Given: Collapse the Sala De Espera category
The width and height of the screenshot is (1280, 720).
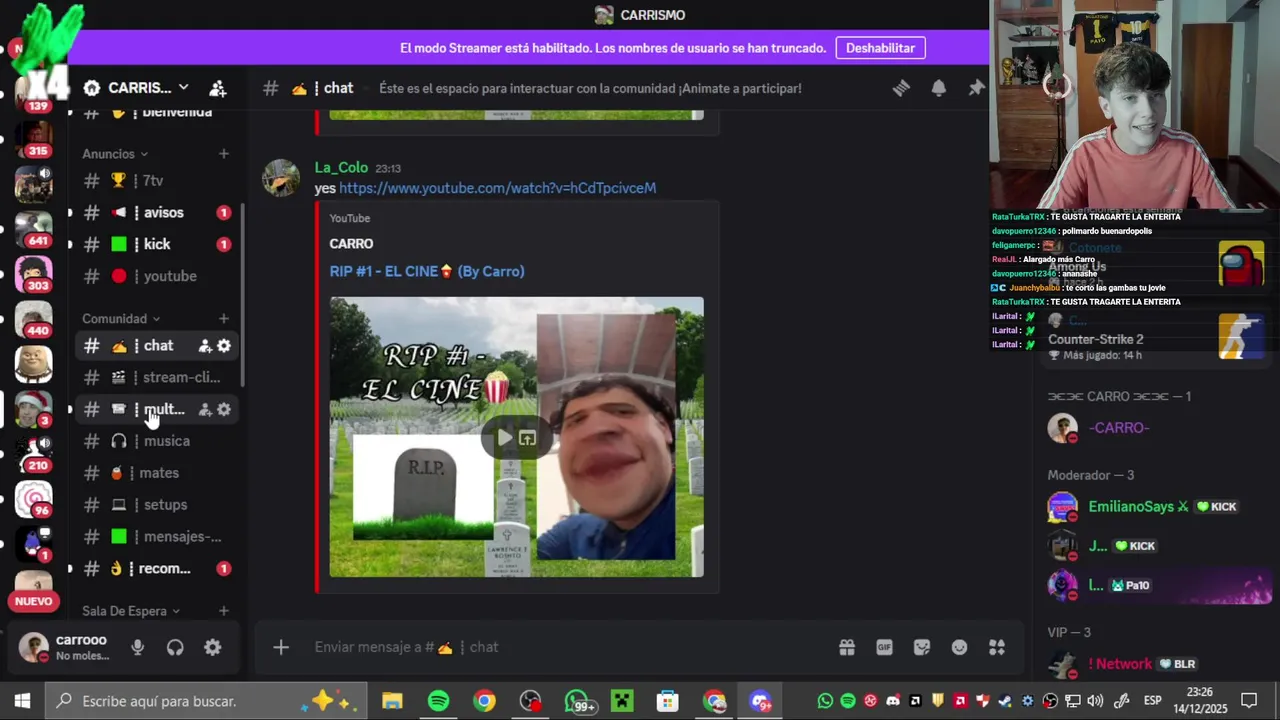Looking at the screenshot, I should [131, 611].
